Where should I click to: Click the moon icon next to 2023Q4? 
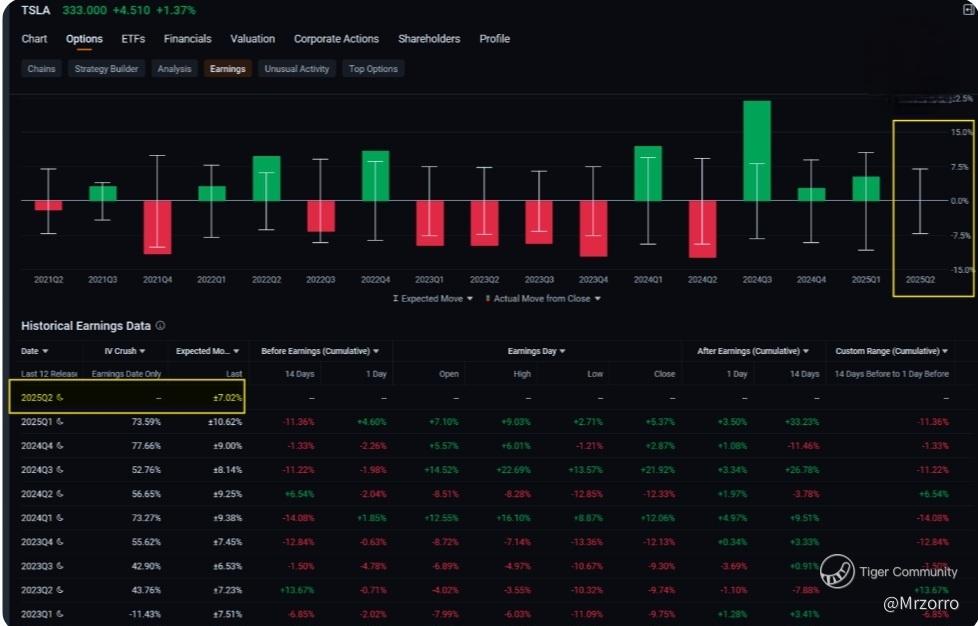point(60,542)
